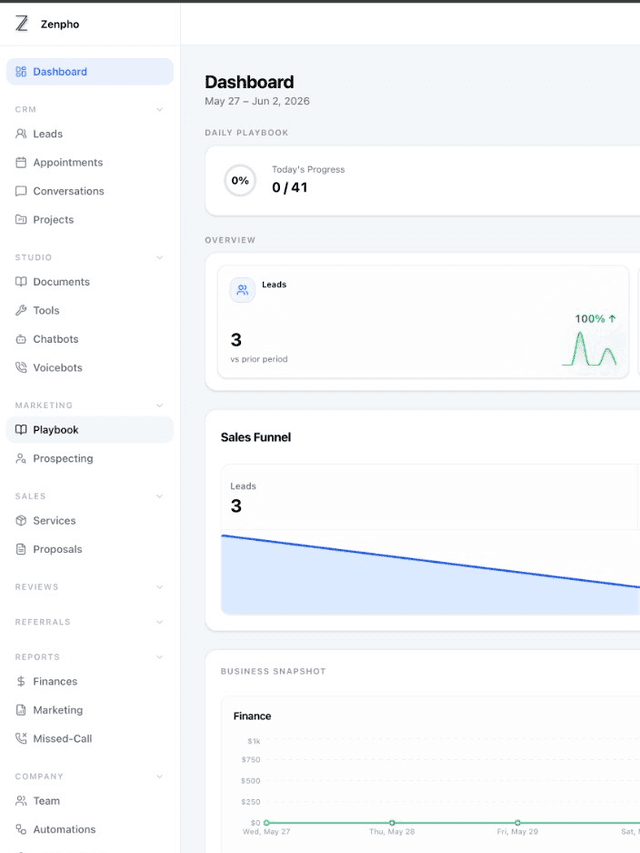Click the Sales Funnel heading
The image size is (640, 853).
(256, 437)
